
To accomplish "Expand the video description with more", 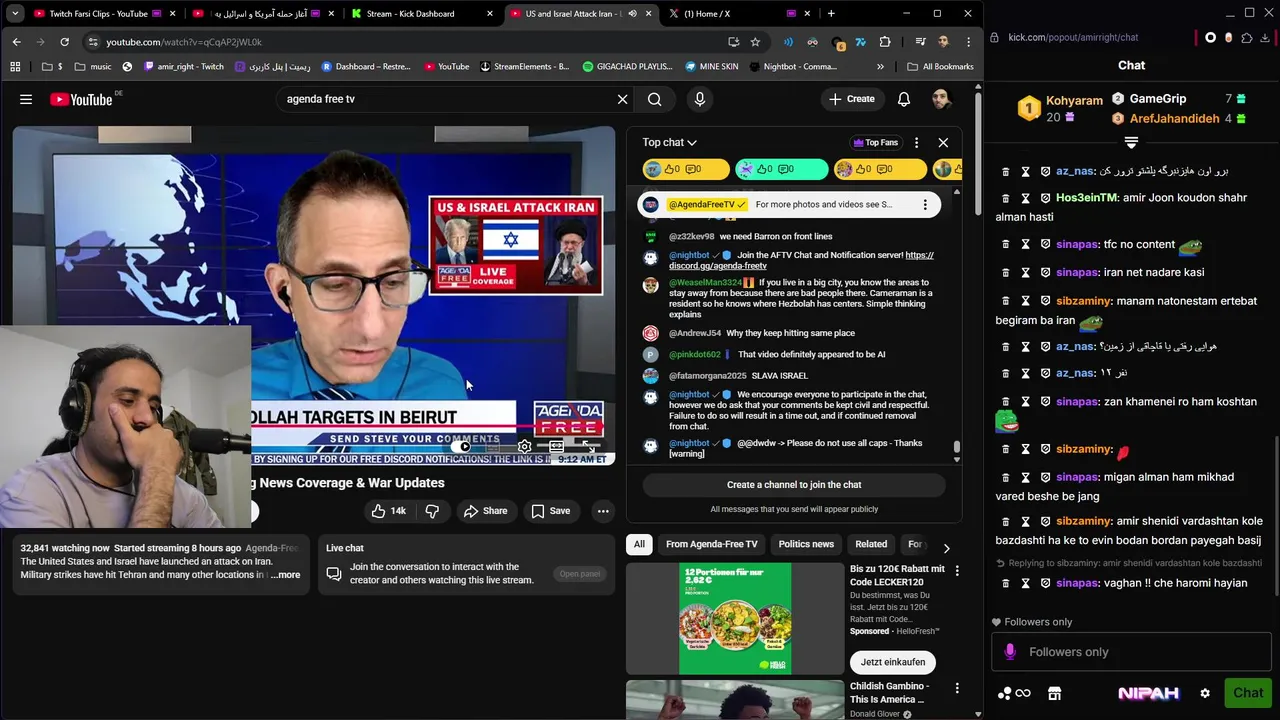I will click(x=286, y=575).
